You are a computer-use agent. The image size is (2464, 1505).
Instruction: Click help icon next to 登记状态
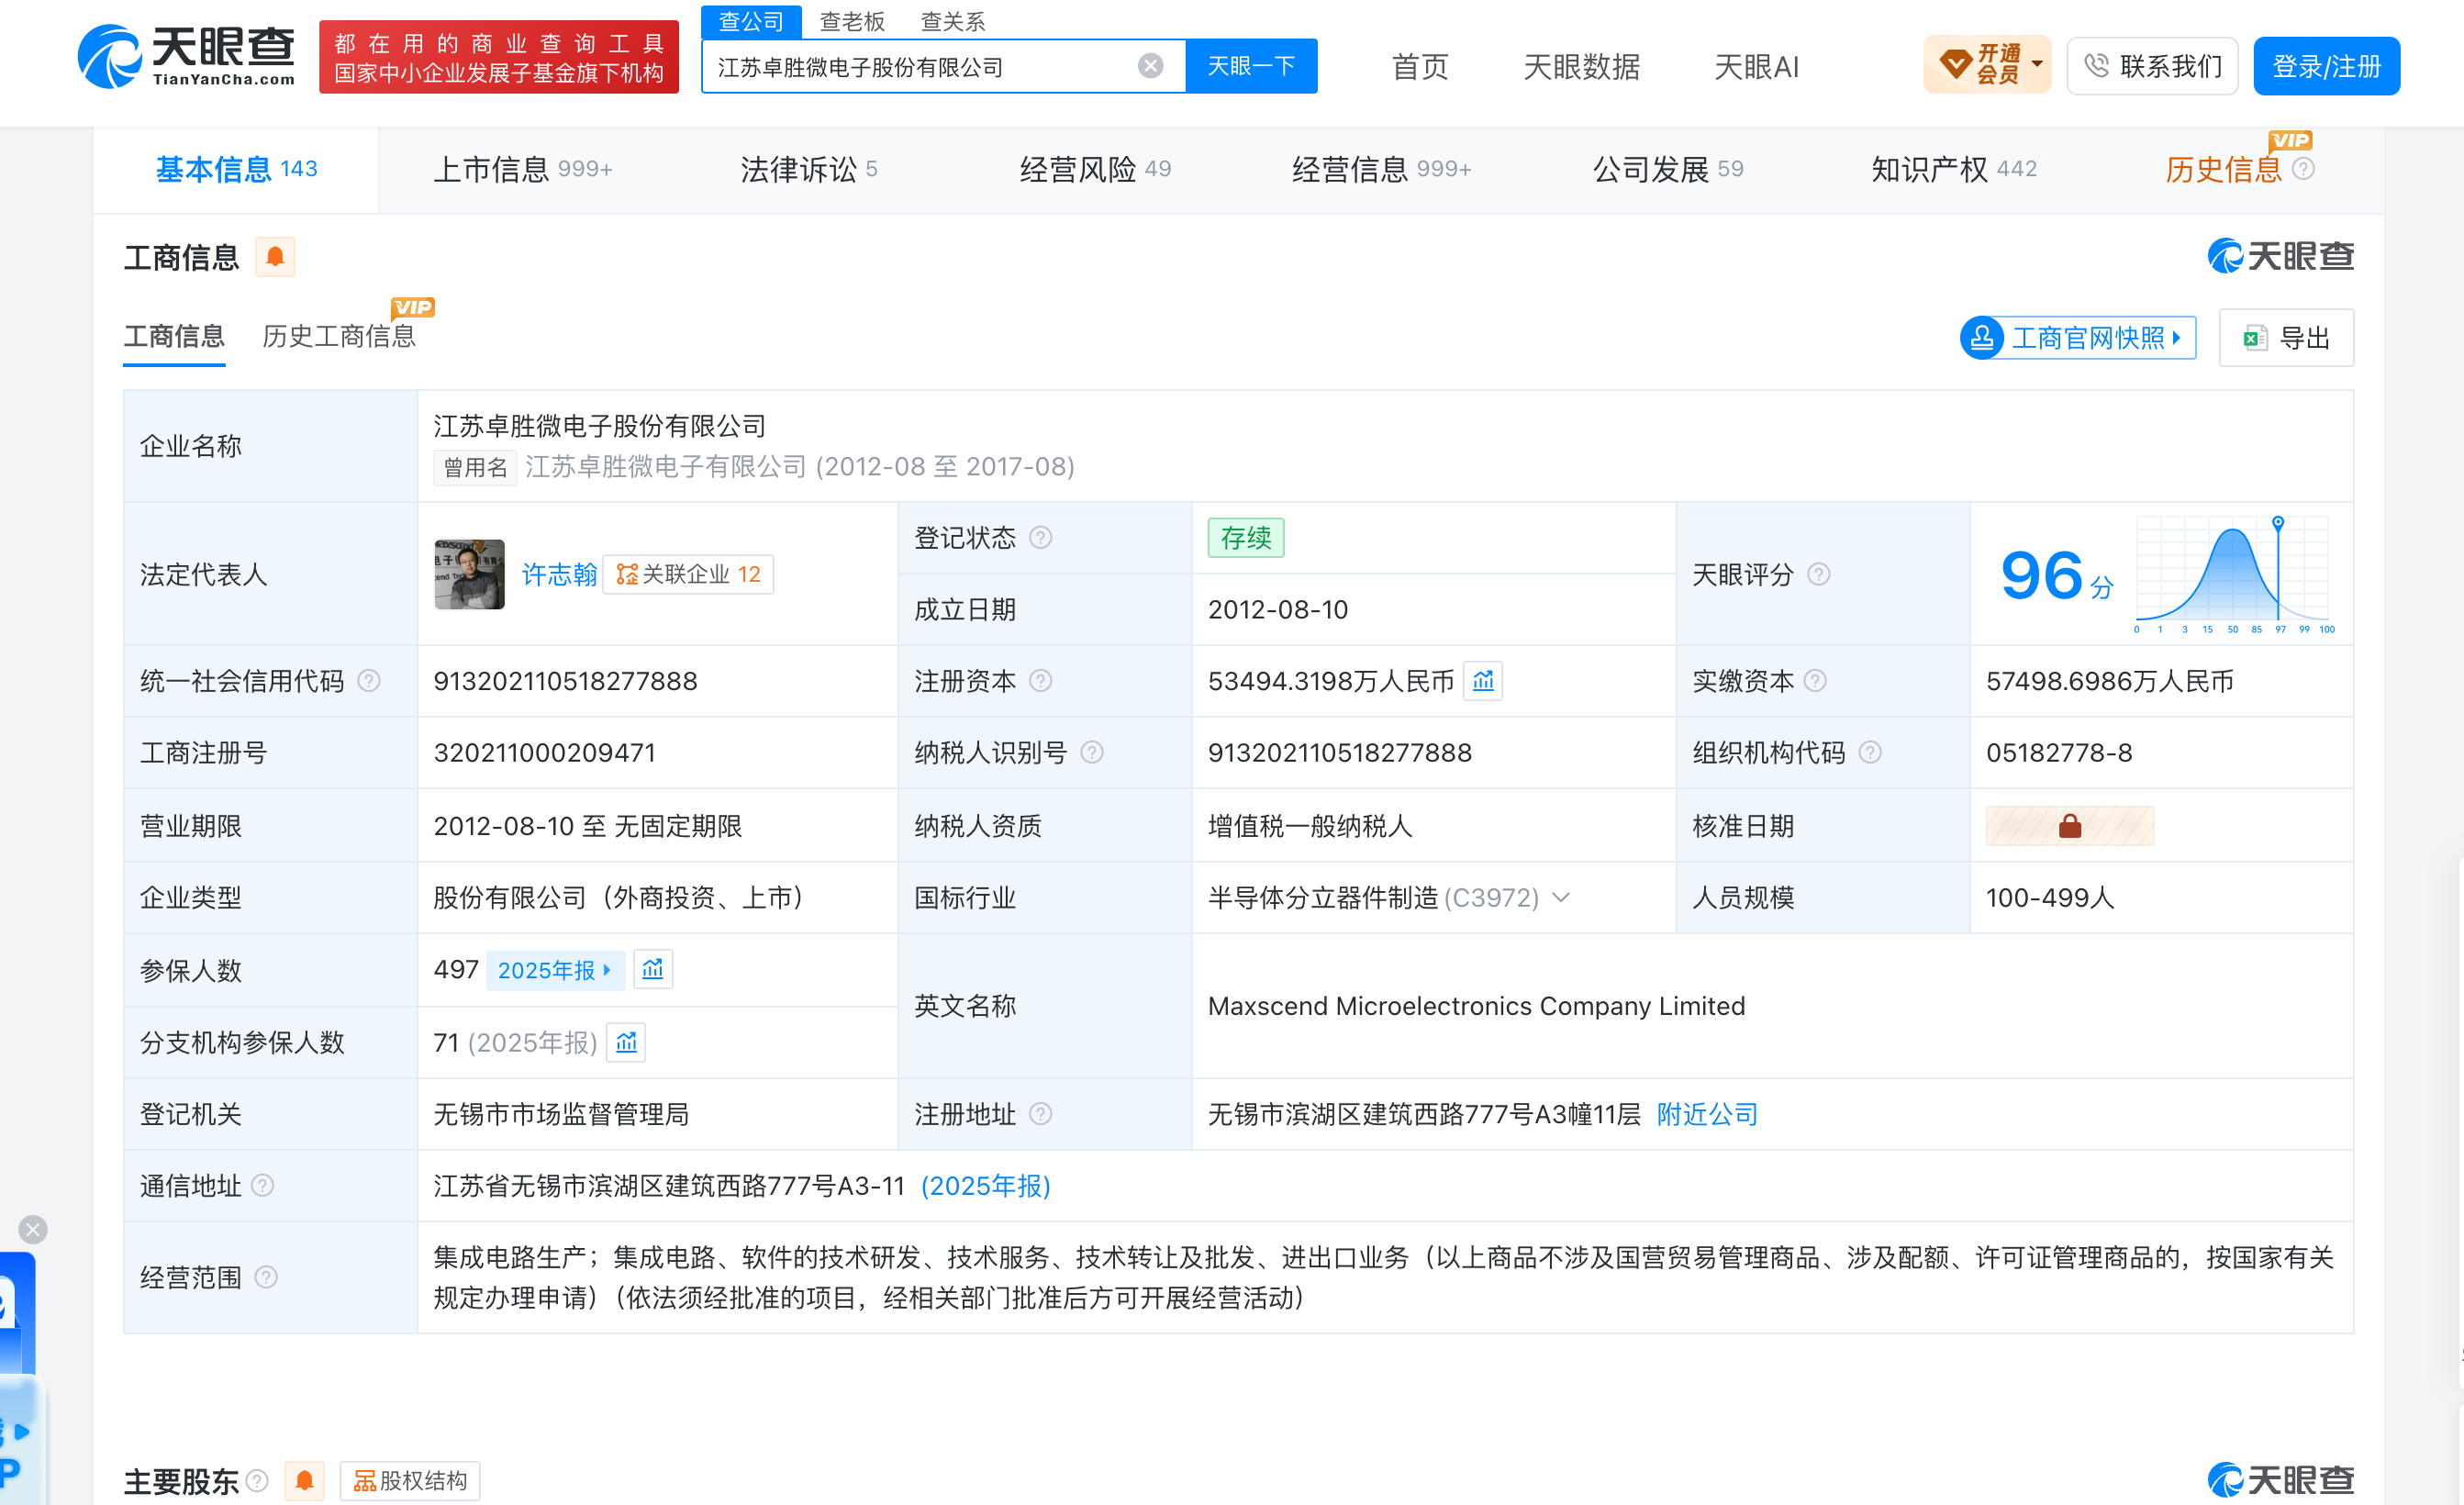tap(1040, 537)
